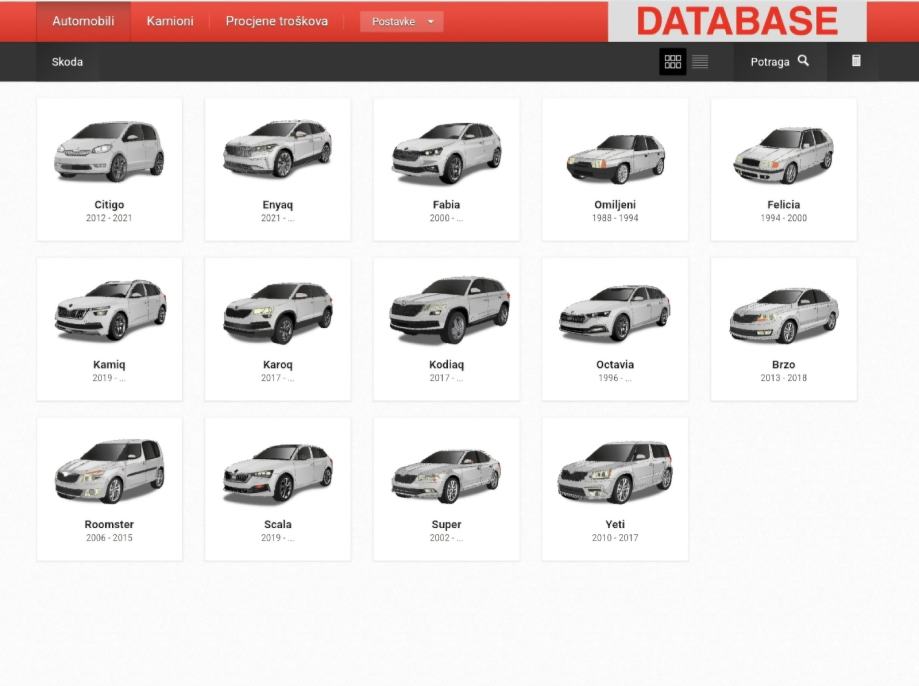Screen dimensions: 919x686
Task: Select the Karoq car image
Action: (278, 313)
